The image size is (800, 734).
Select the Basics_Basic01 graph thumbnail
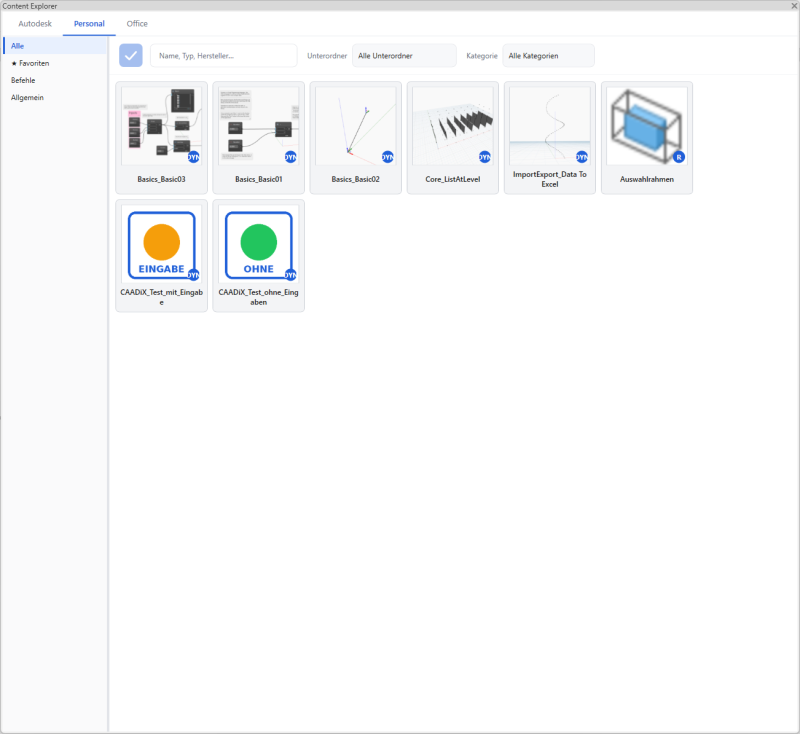point(258,125)
